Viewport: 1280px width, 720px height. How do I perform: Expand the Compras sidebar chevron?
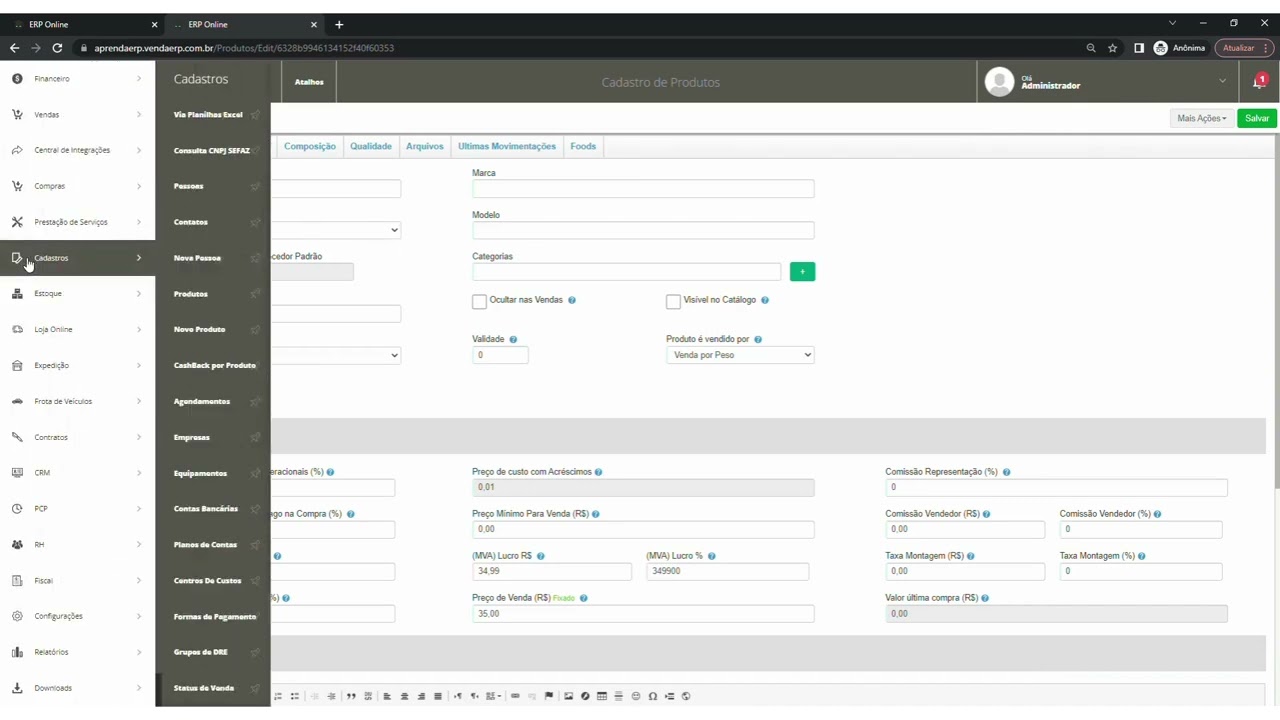tap(139, 186)
